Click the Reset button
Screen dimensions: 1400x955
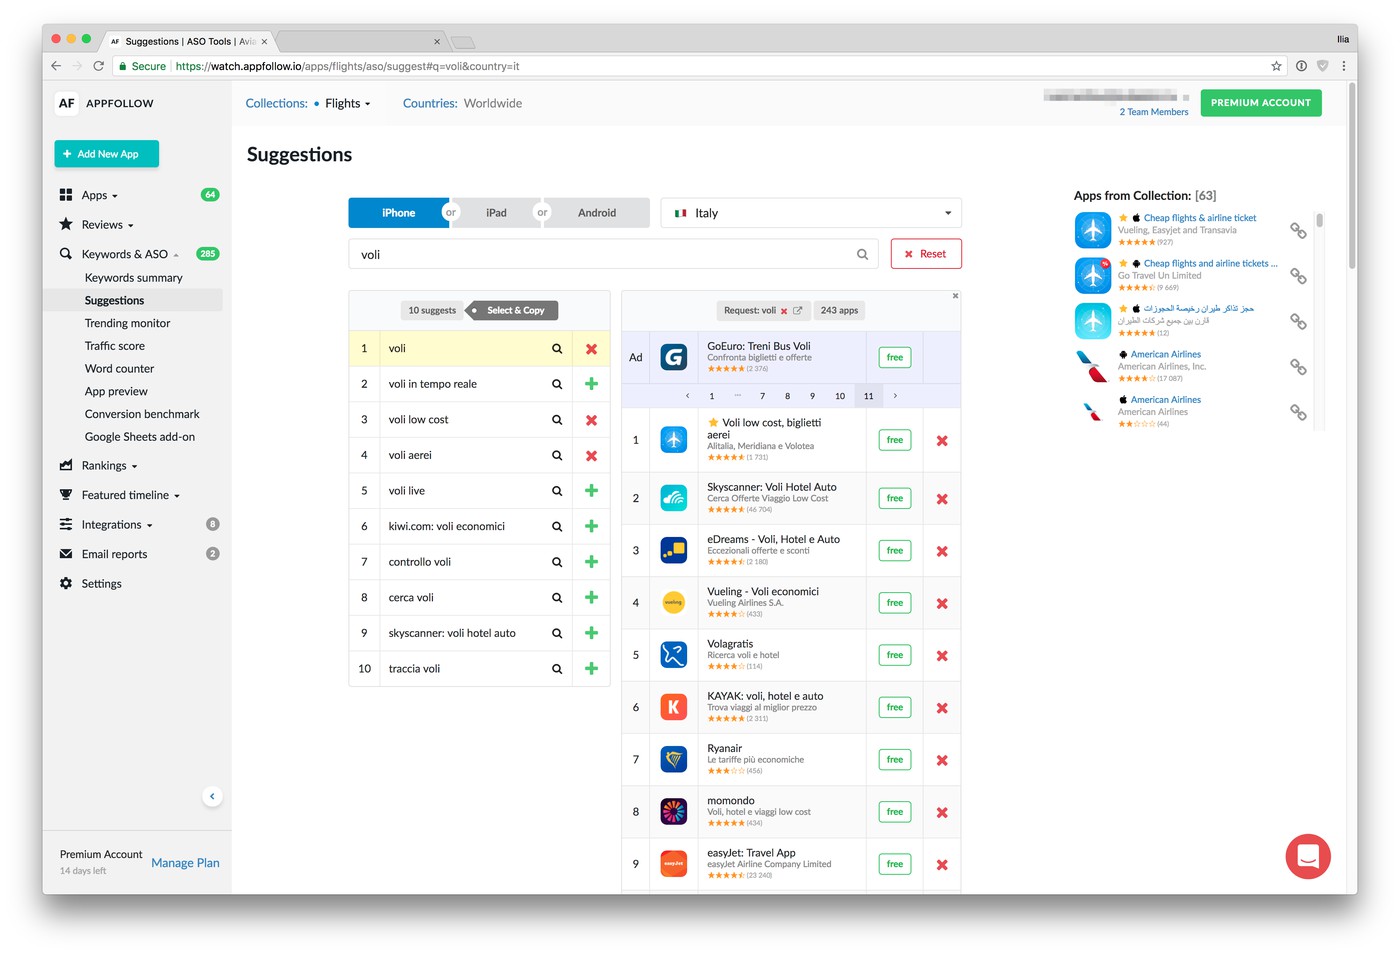point(925,254)
